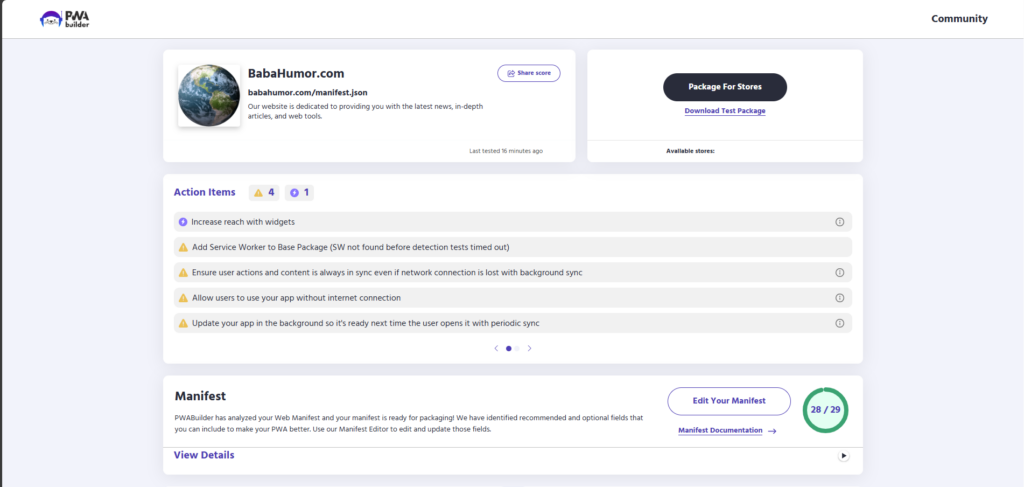Click the BabaHumor globe app icon

click(209, 95)
